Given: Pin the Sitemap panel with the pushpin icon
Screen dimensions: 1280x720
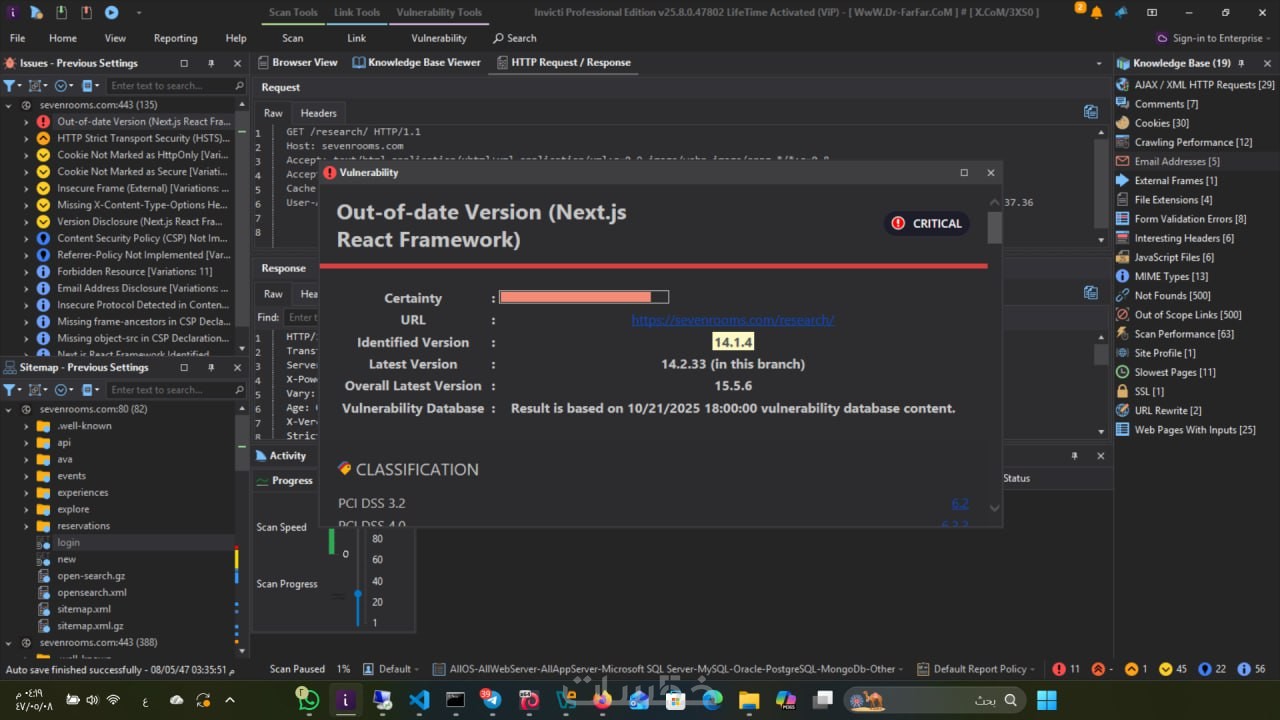Looking at the screenshot, I should coord(210,368).
